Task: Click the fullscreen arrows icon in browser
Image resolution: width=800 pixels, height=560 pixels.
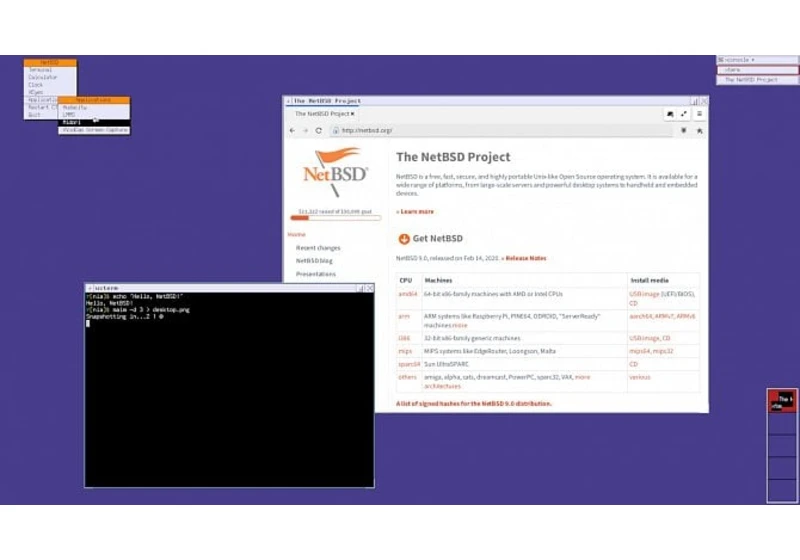Action: 684,114
